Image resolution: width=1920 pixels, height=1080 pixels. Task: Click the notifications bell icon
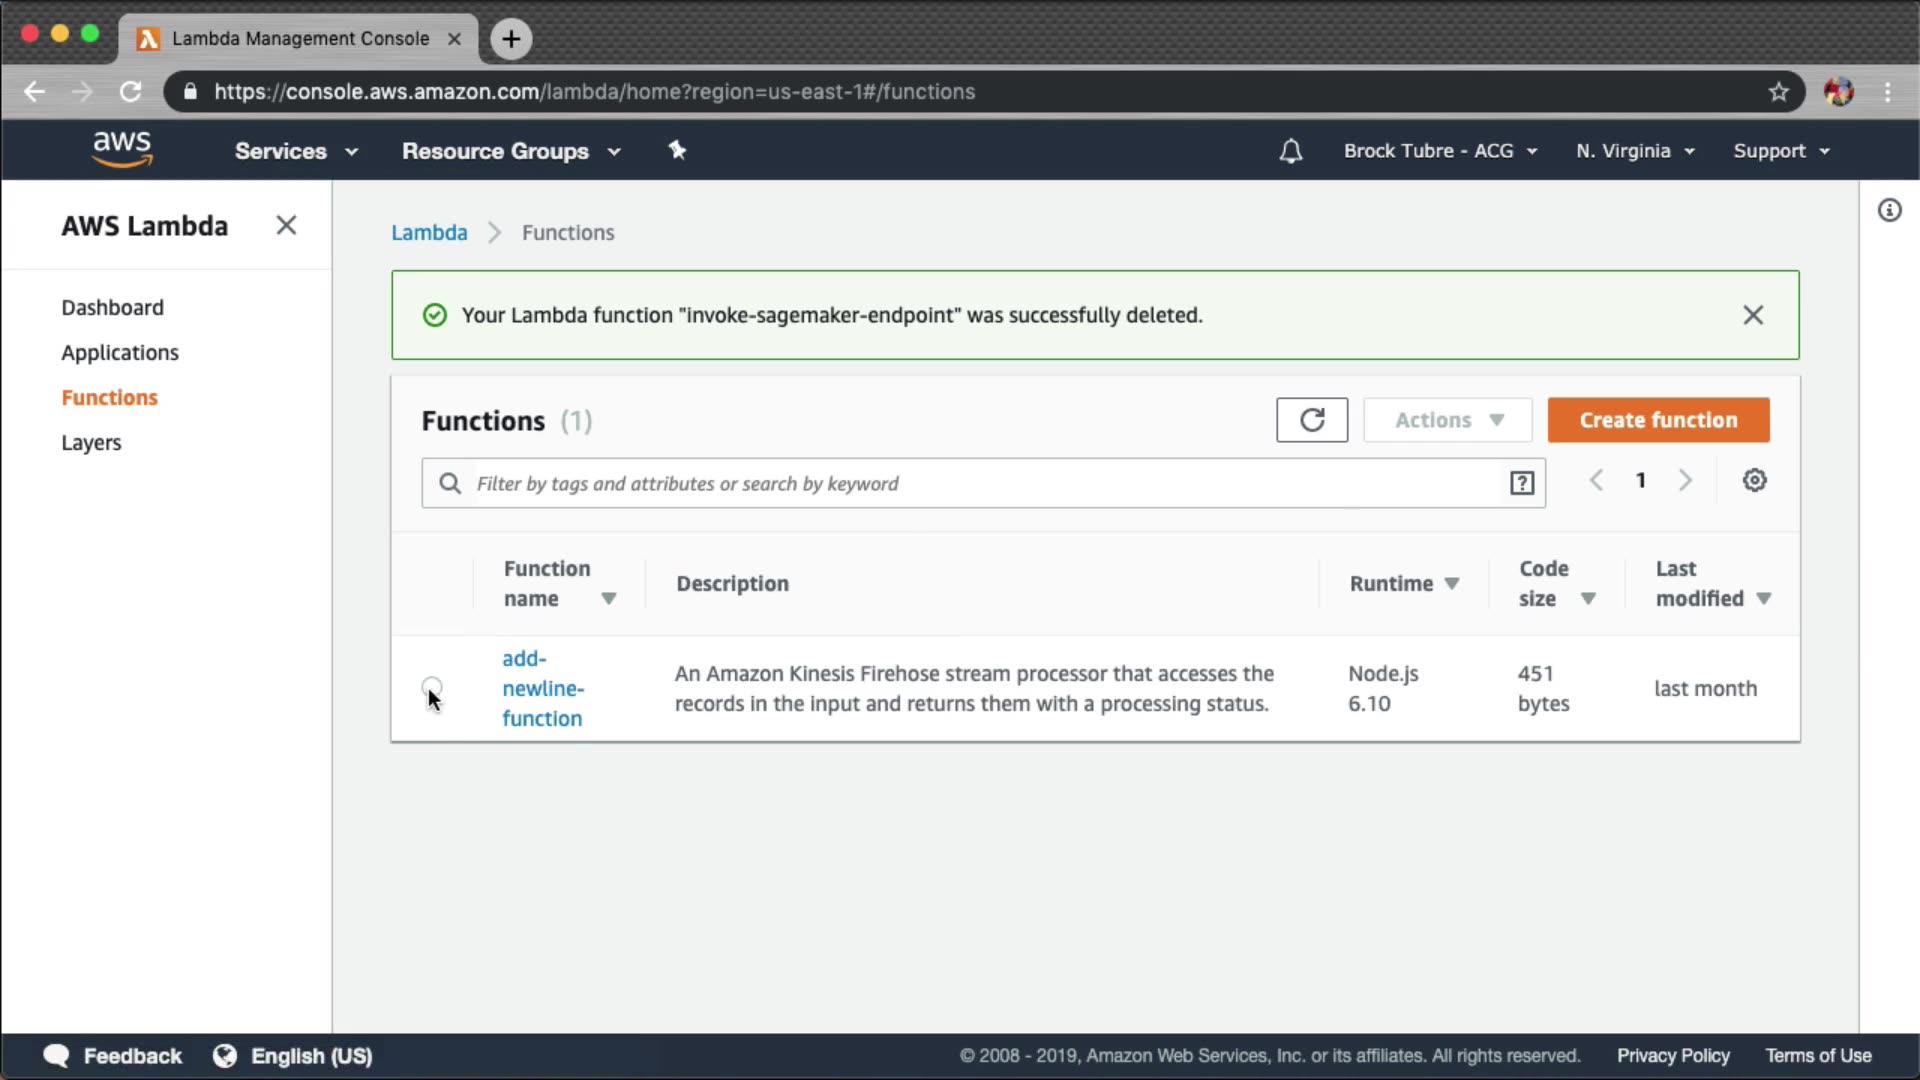pyautogui.click(x=1290, y=151)
